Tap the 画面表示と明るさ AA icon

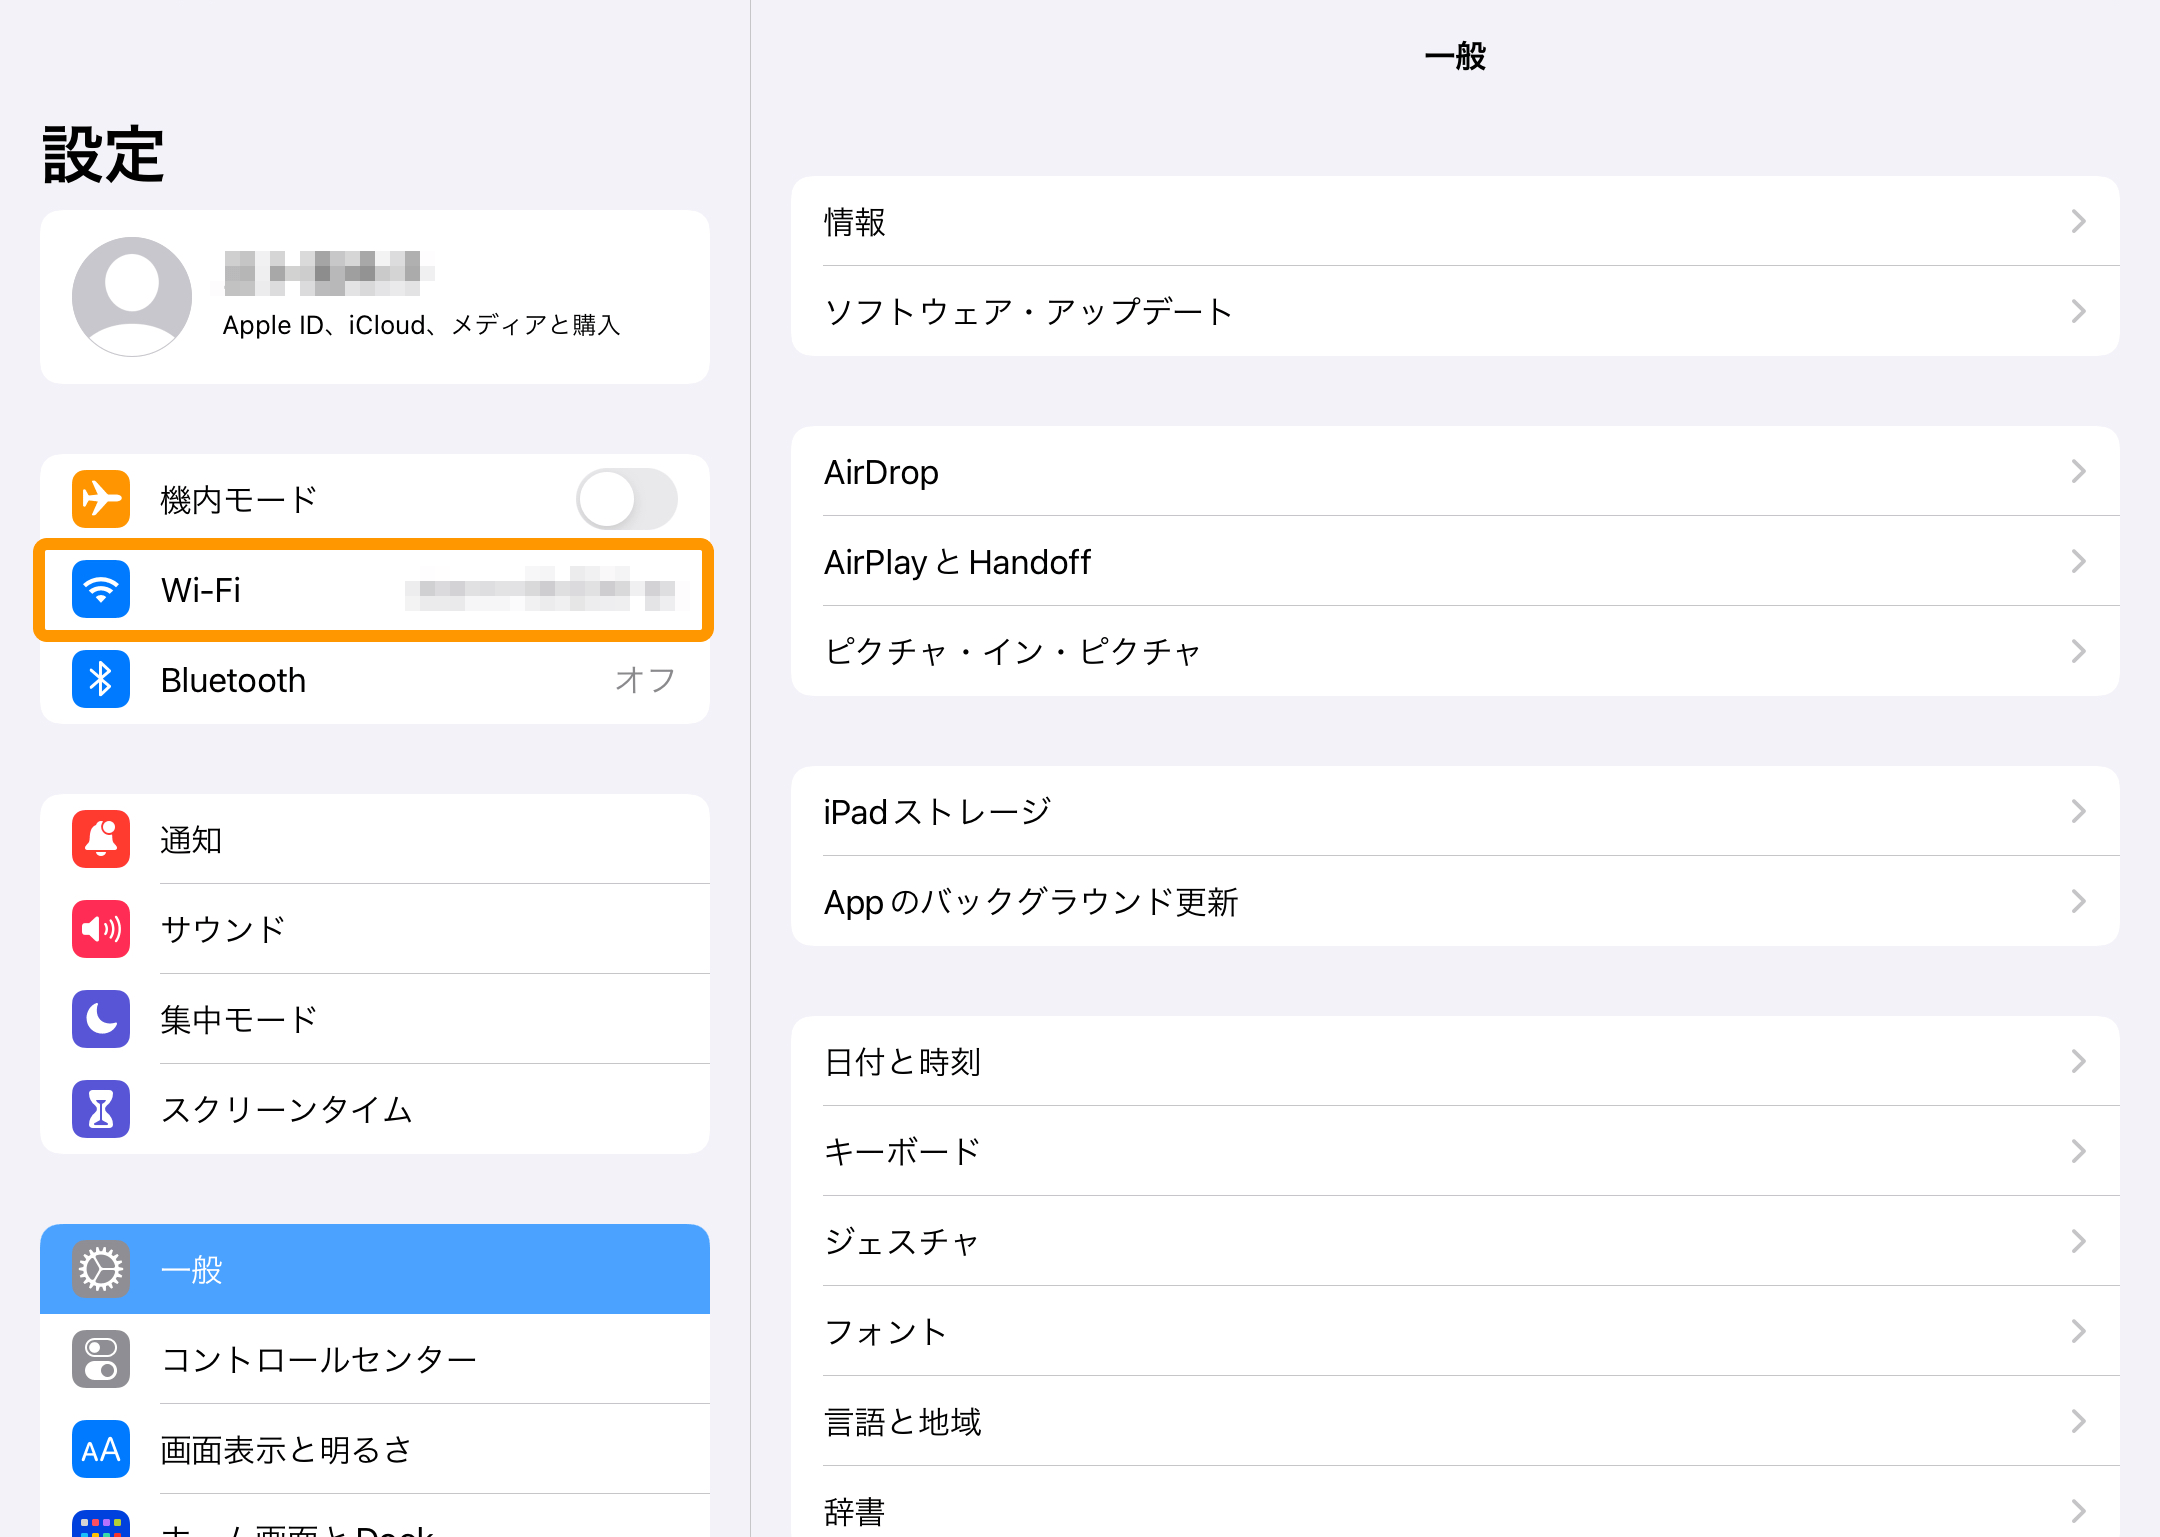tap(101, 1449)
